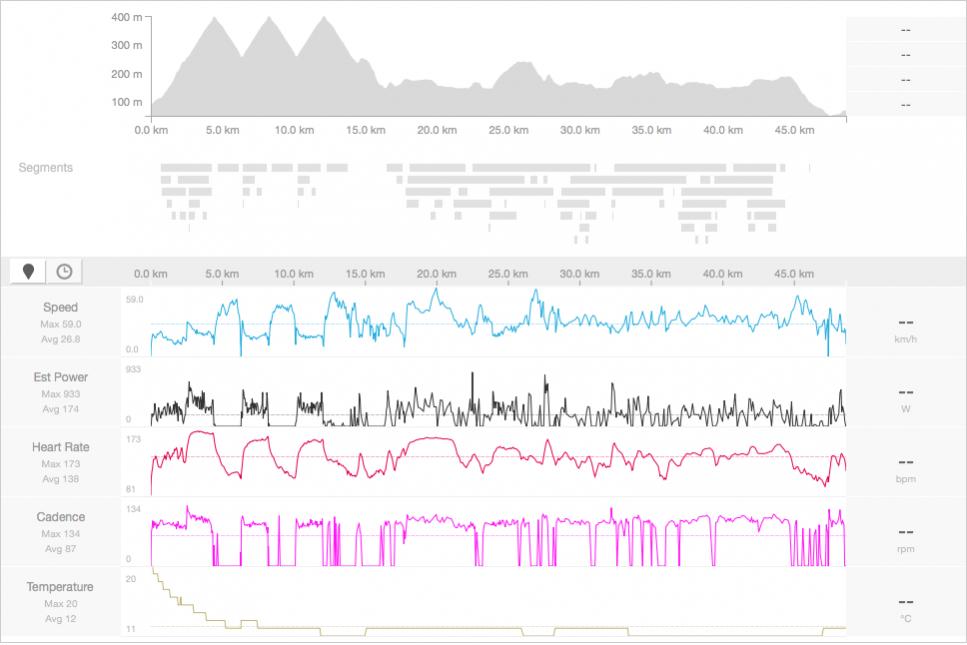Click the 20.0 km tick on the lower distance ruler
Viewport: 967px width, 645px height.
(437, 274)
